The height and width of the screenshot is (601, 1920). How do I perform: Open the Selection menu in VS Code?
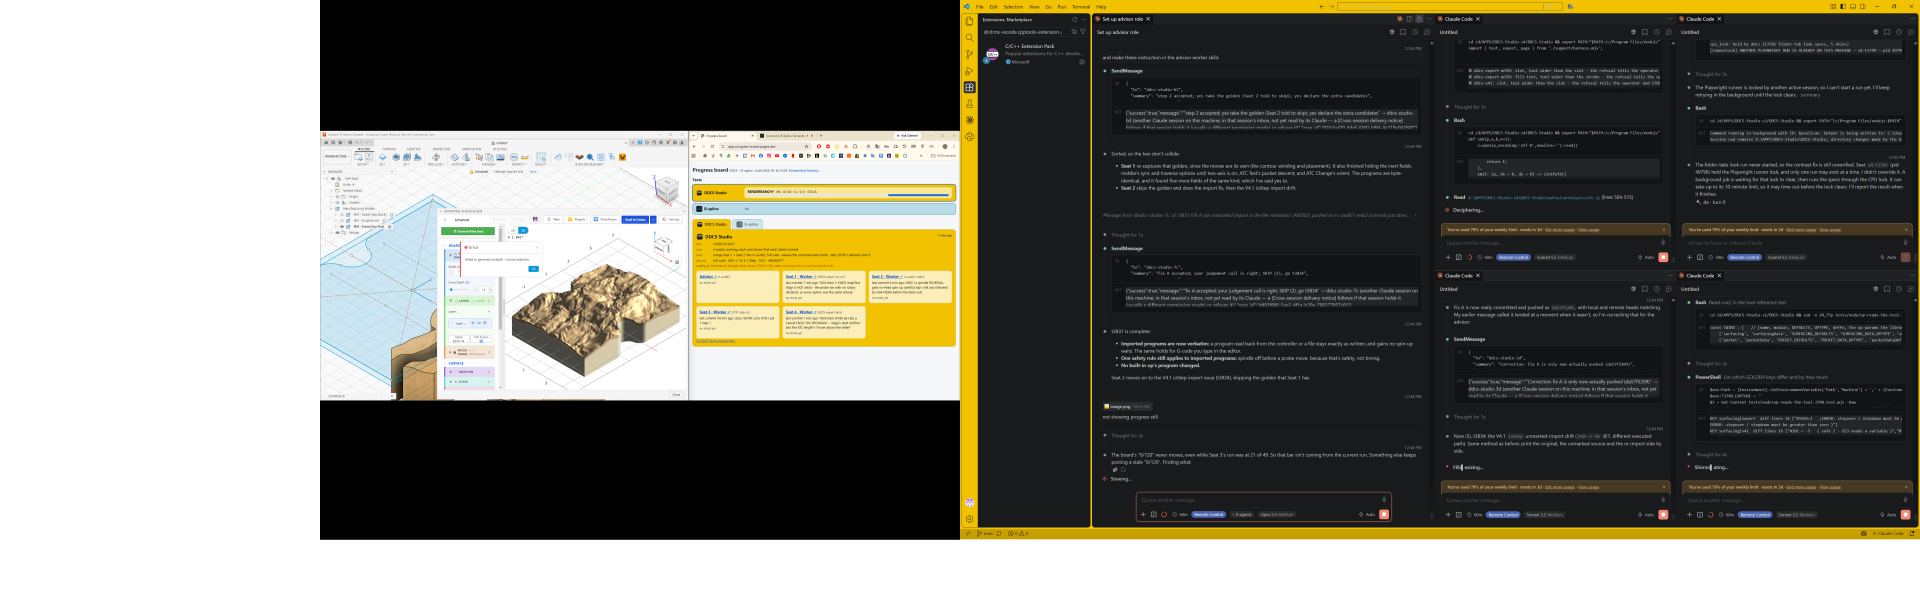[x=1013, y=7]
